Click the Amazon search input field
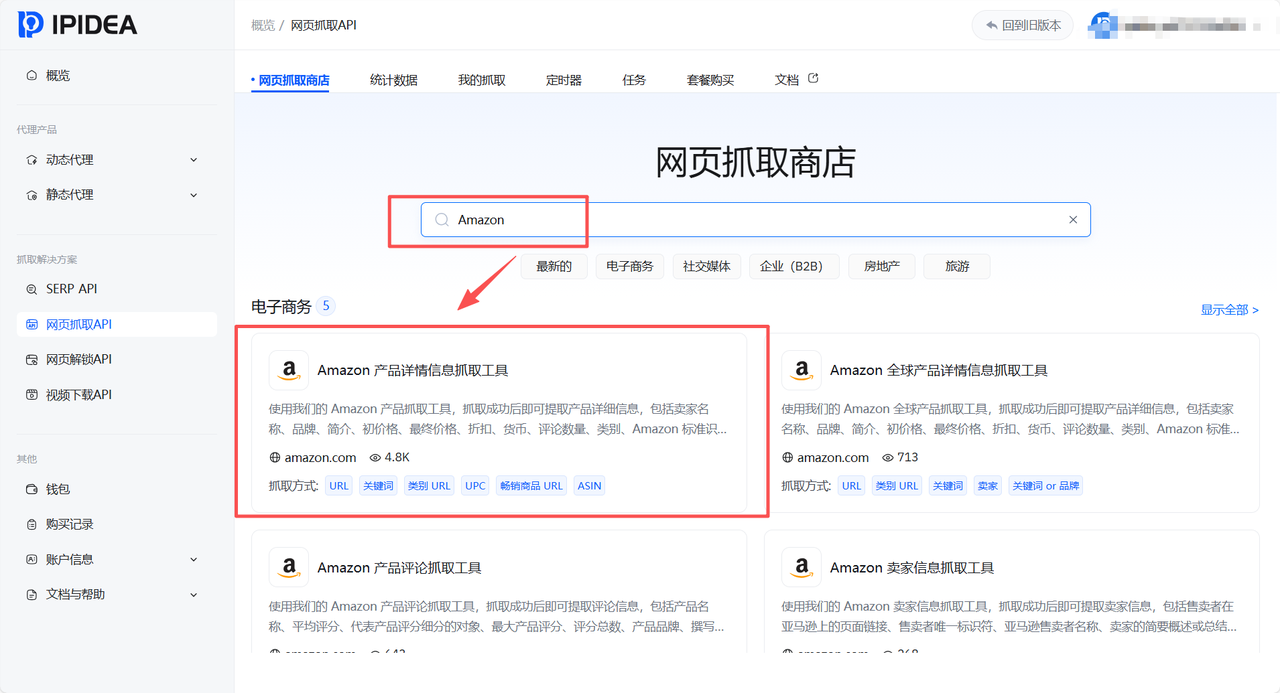Viewport: 1280px width, 693px height. 755,220
